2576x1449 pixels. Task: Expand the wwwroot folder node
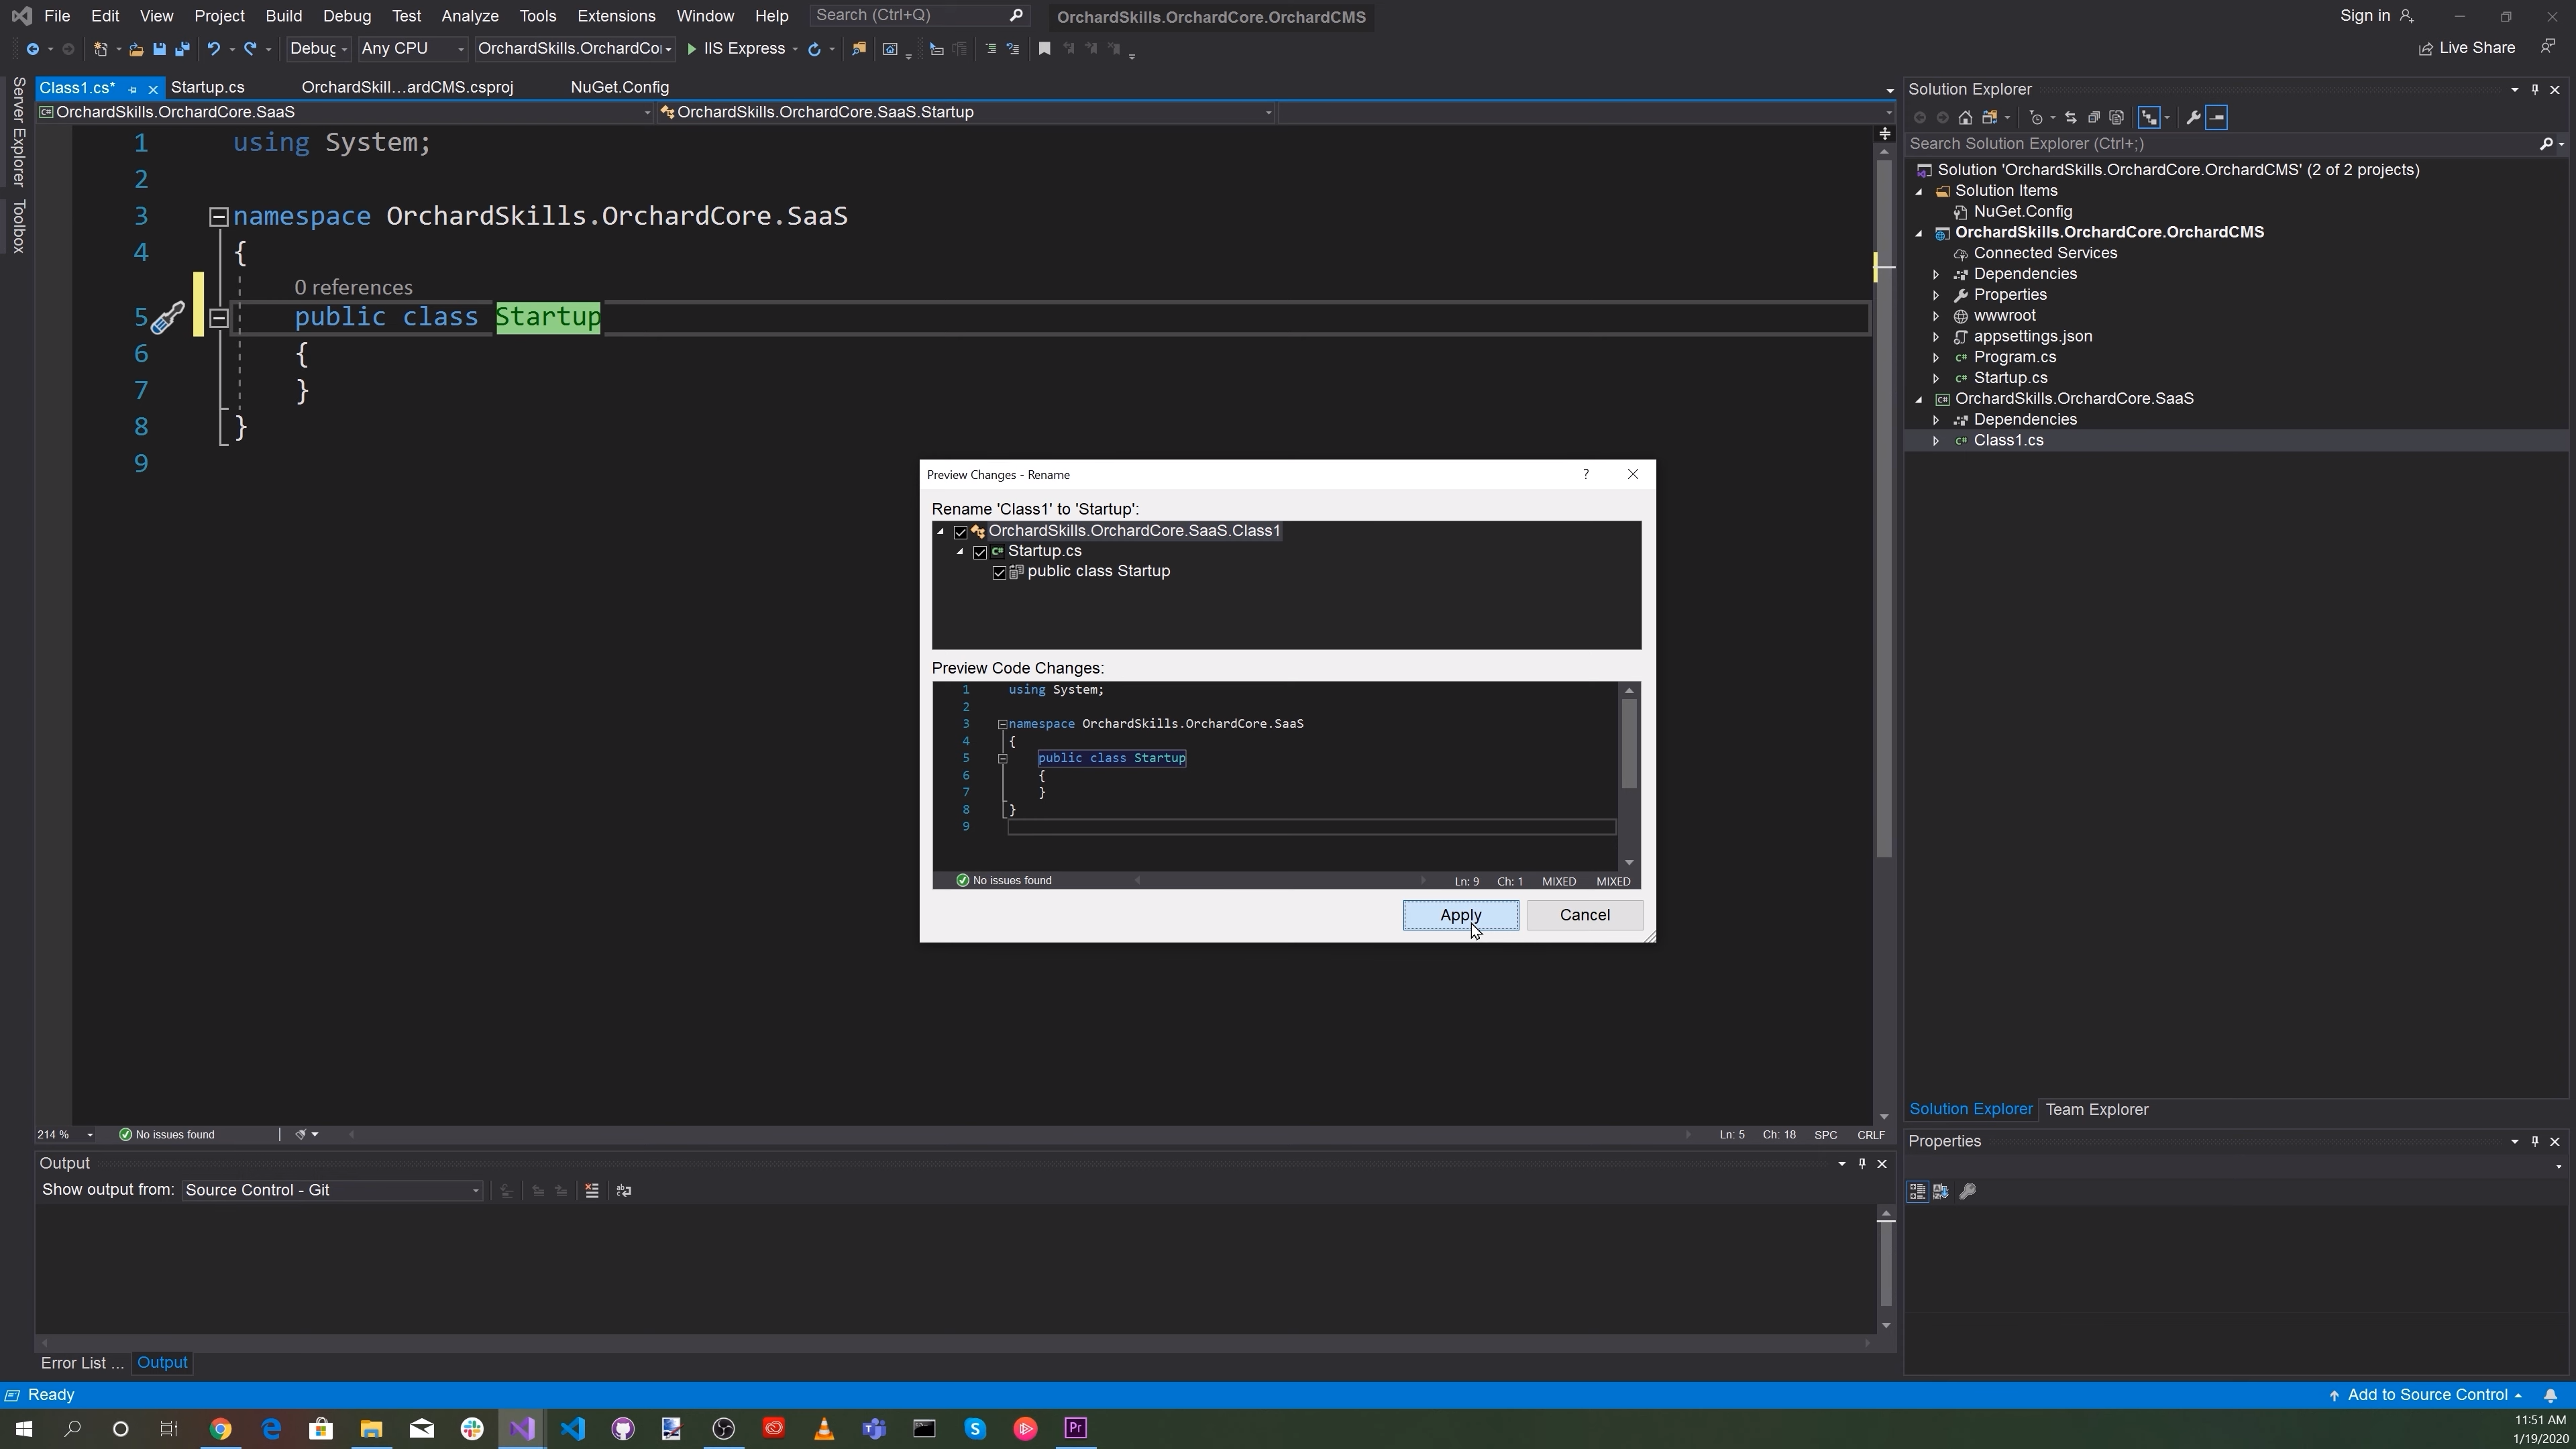(1935, 316)
